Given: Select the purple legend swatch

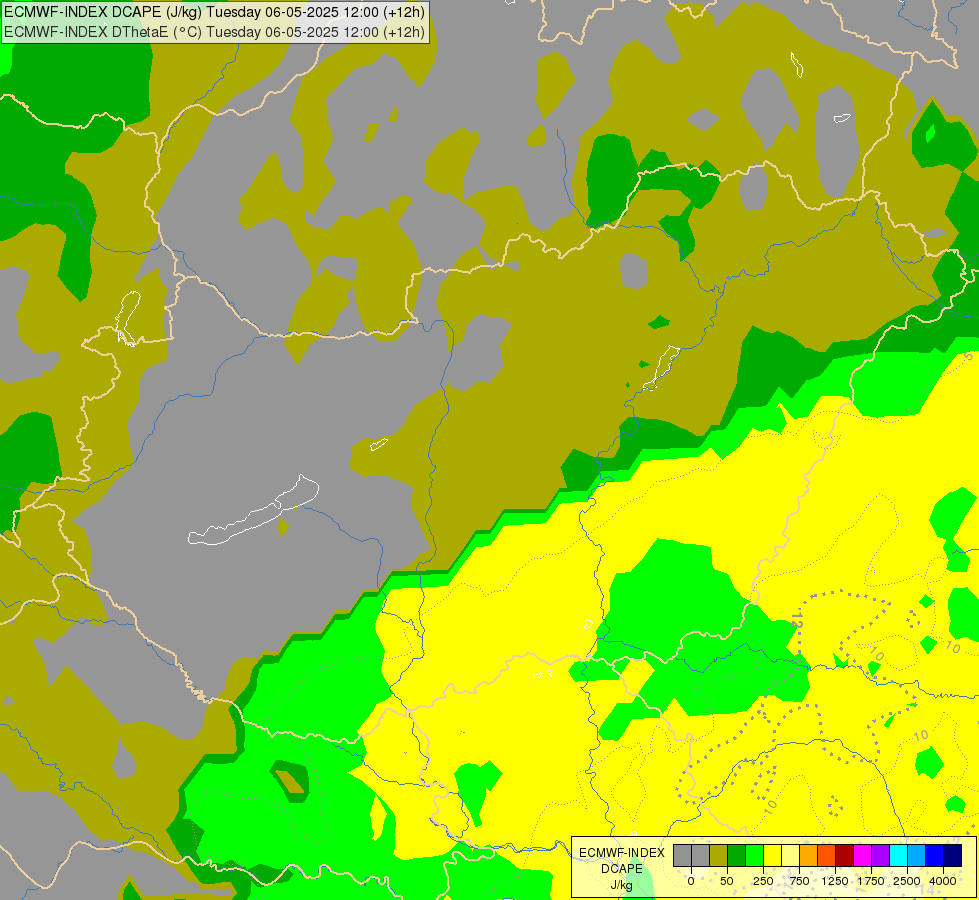Looking at the screenshot, I should [x=880, y=856].
